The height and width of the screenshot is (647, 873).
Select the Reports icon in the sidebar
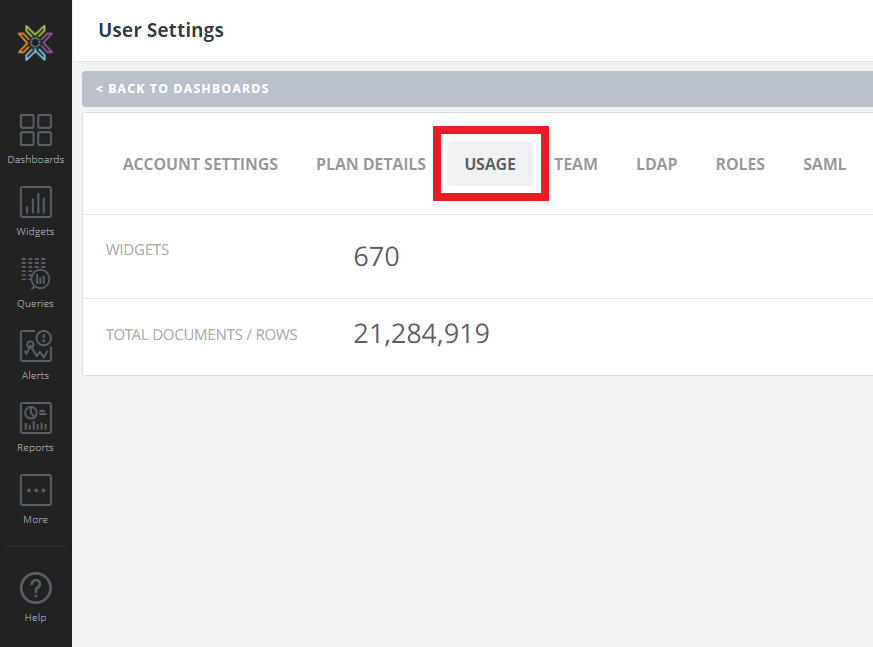pyautogui.click(x=36, y=426)
